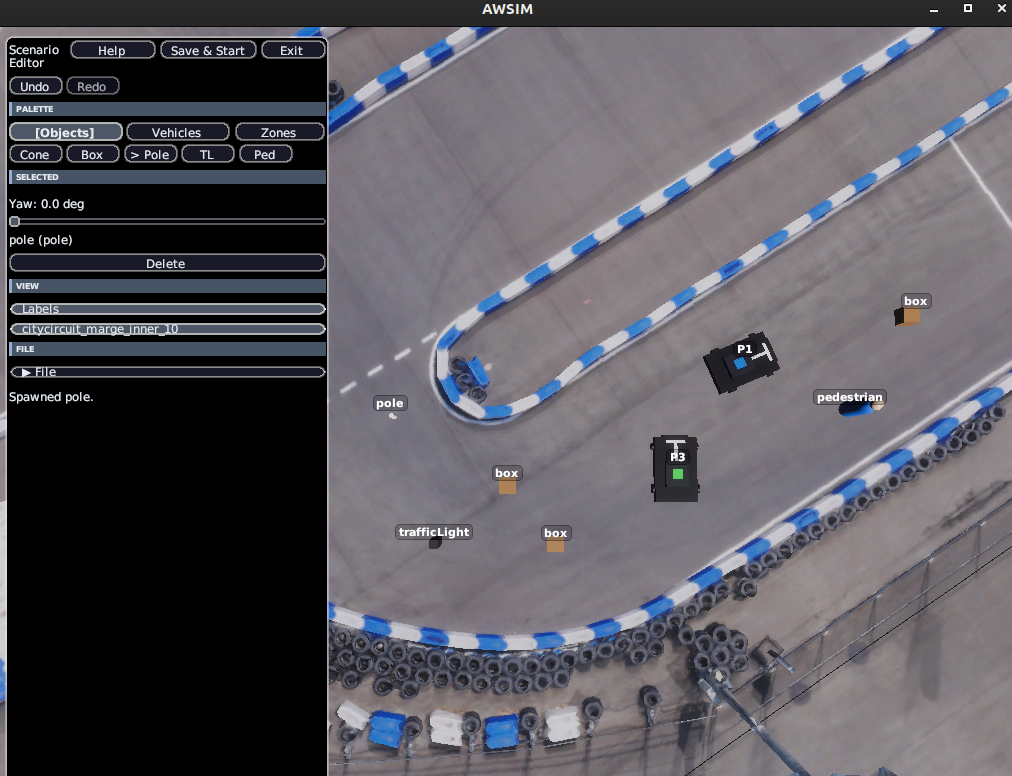This screenshot has width=1012, height=776.
Task: Toggle the citycircuit_marge_inner_10 overlay
Action: tap(167, 329)
